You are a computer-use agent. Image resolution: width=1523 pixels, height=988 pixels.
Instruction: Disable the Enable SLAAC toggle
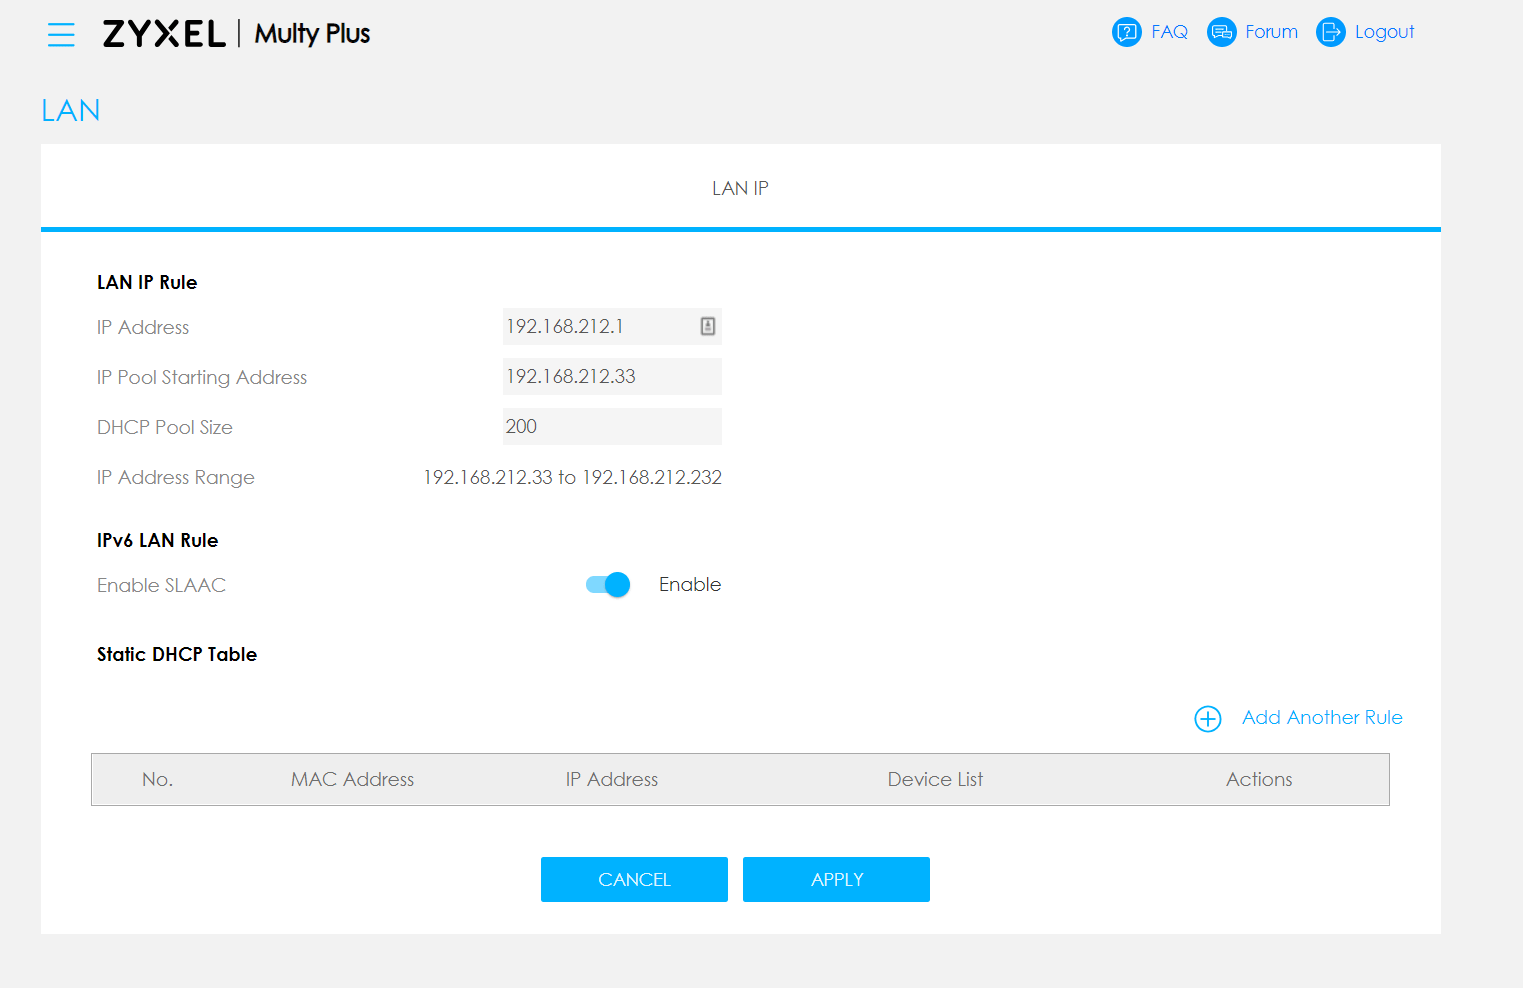[x=608, y=585]
